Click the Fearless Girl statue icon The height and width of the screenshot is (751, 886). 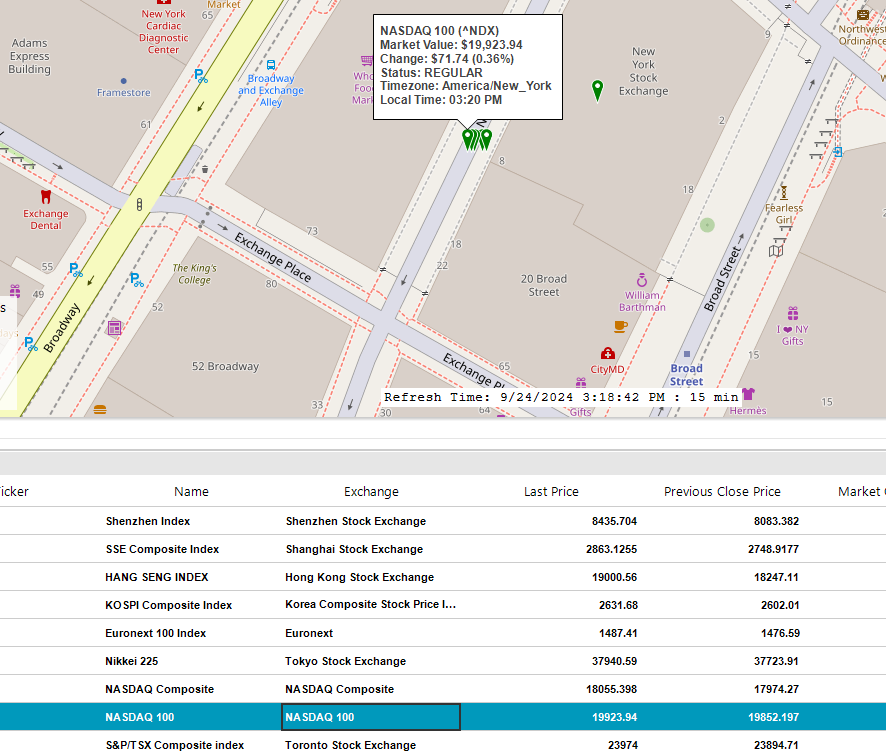(x=784, y=193)
